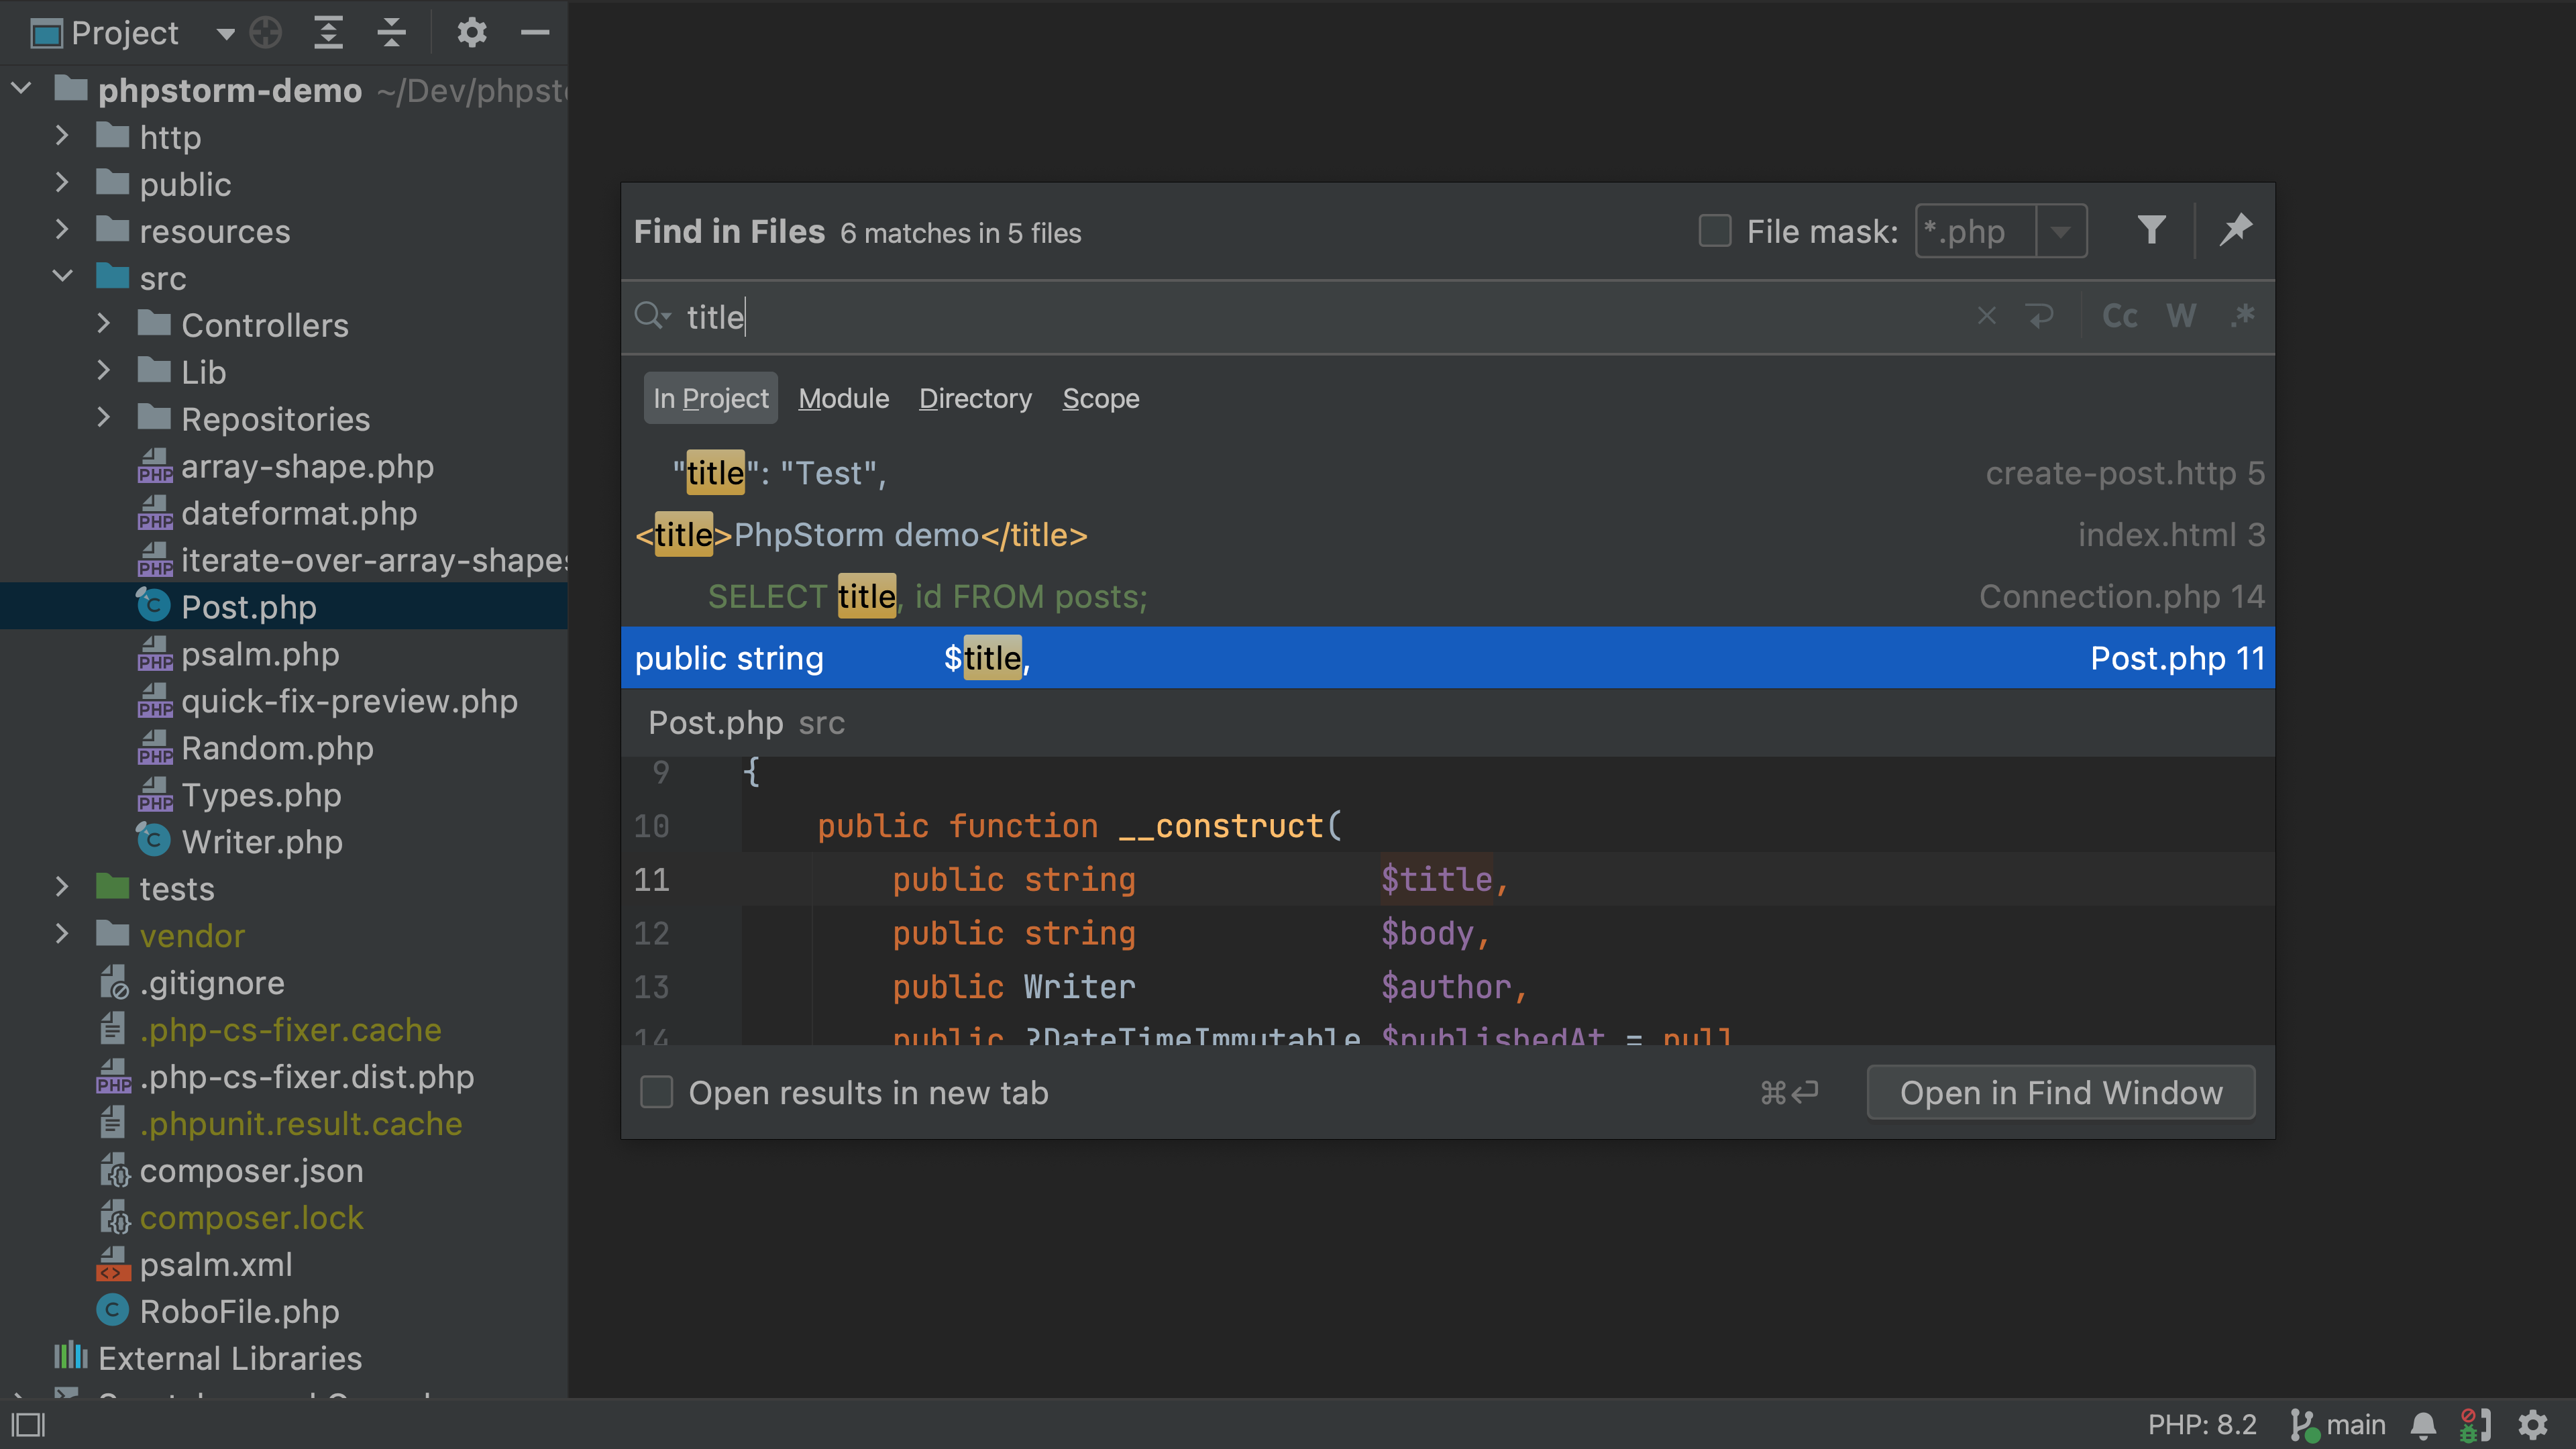Select Post.php class icon in tree
Viewport: 2576px width, 1449px height.
coord(153,606)
